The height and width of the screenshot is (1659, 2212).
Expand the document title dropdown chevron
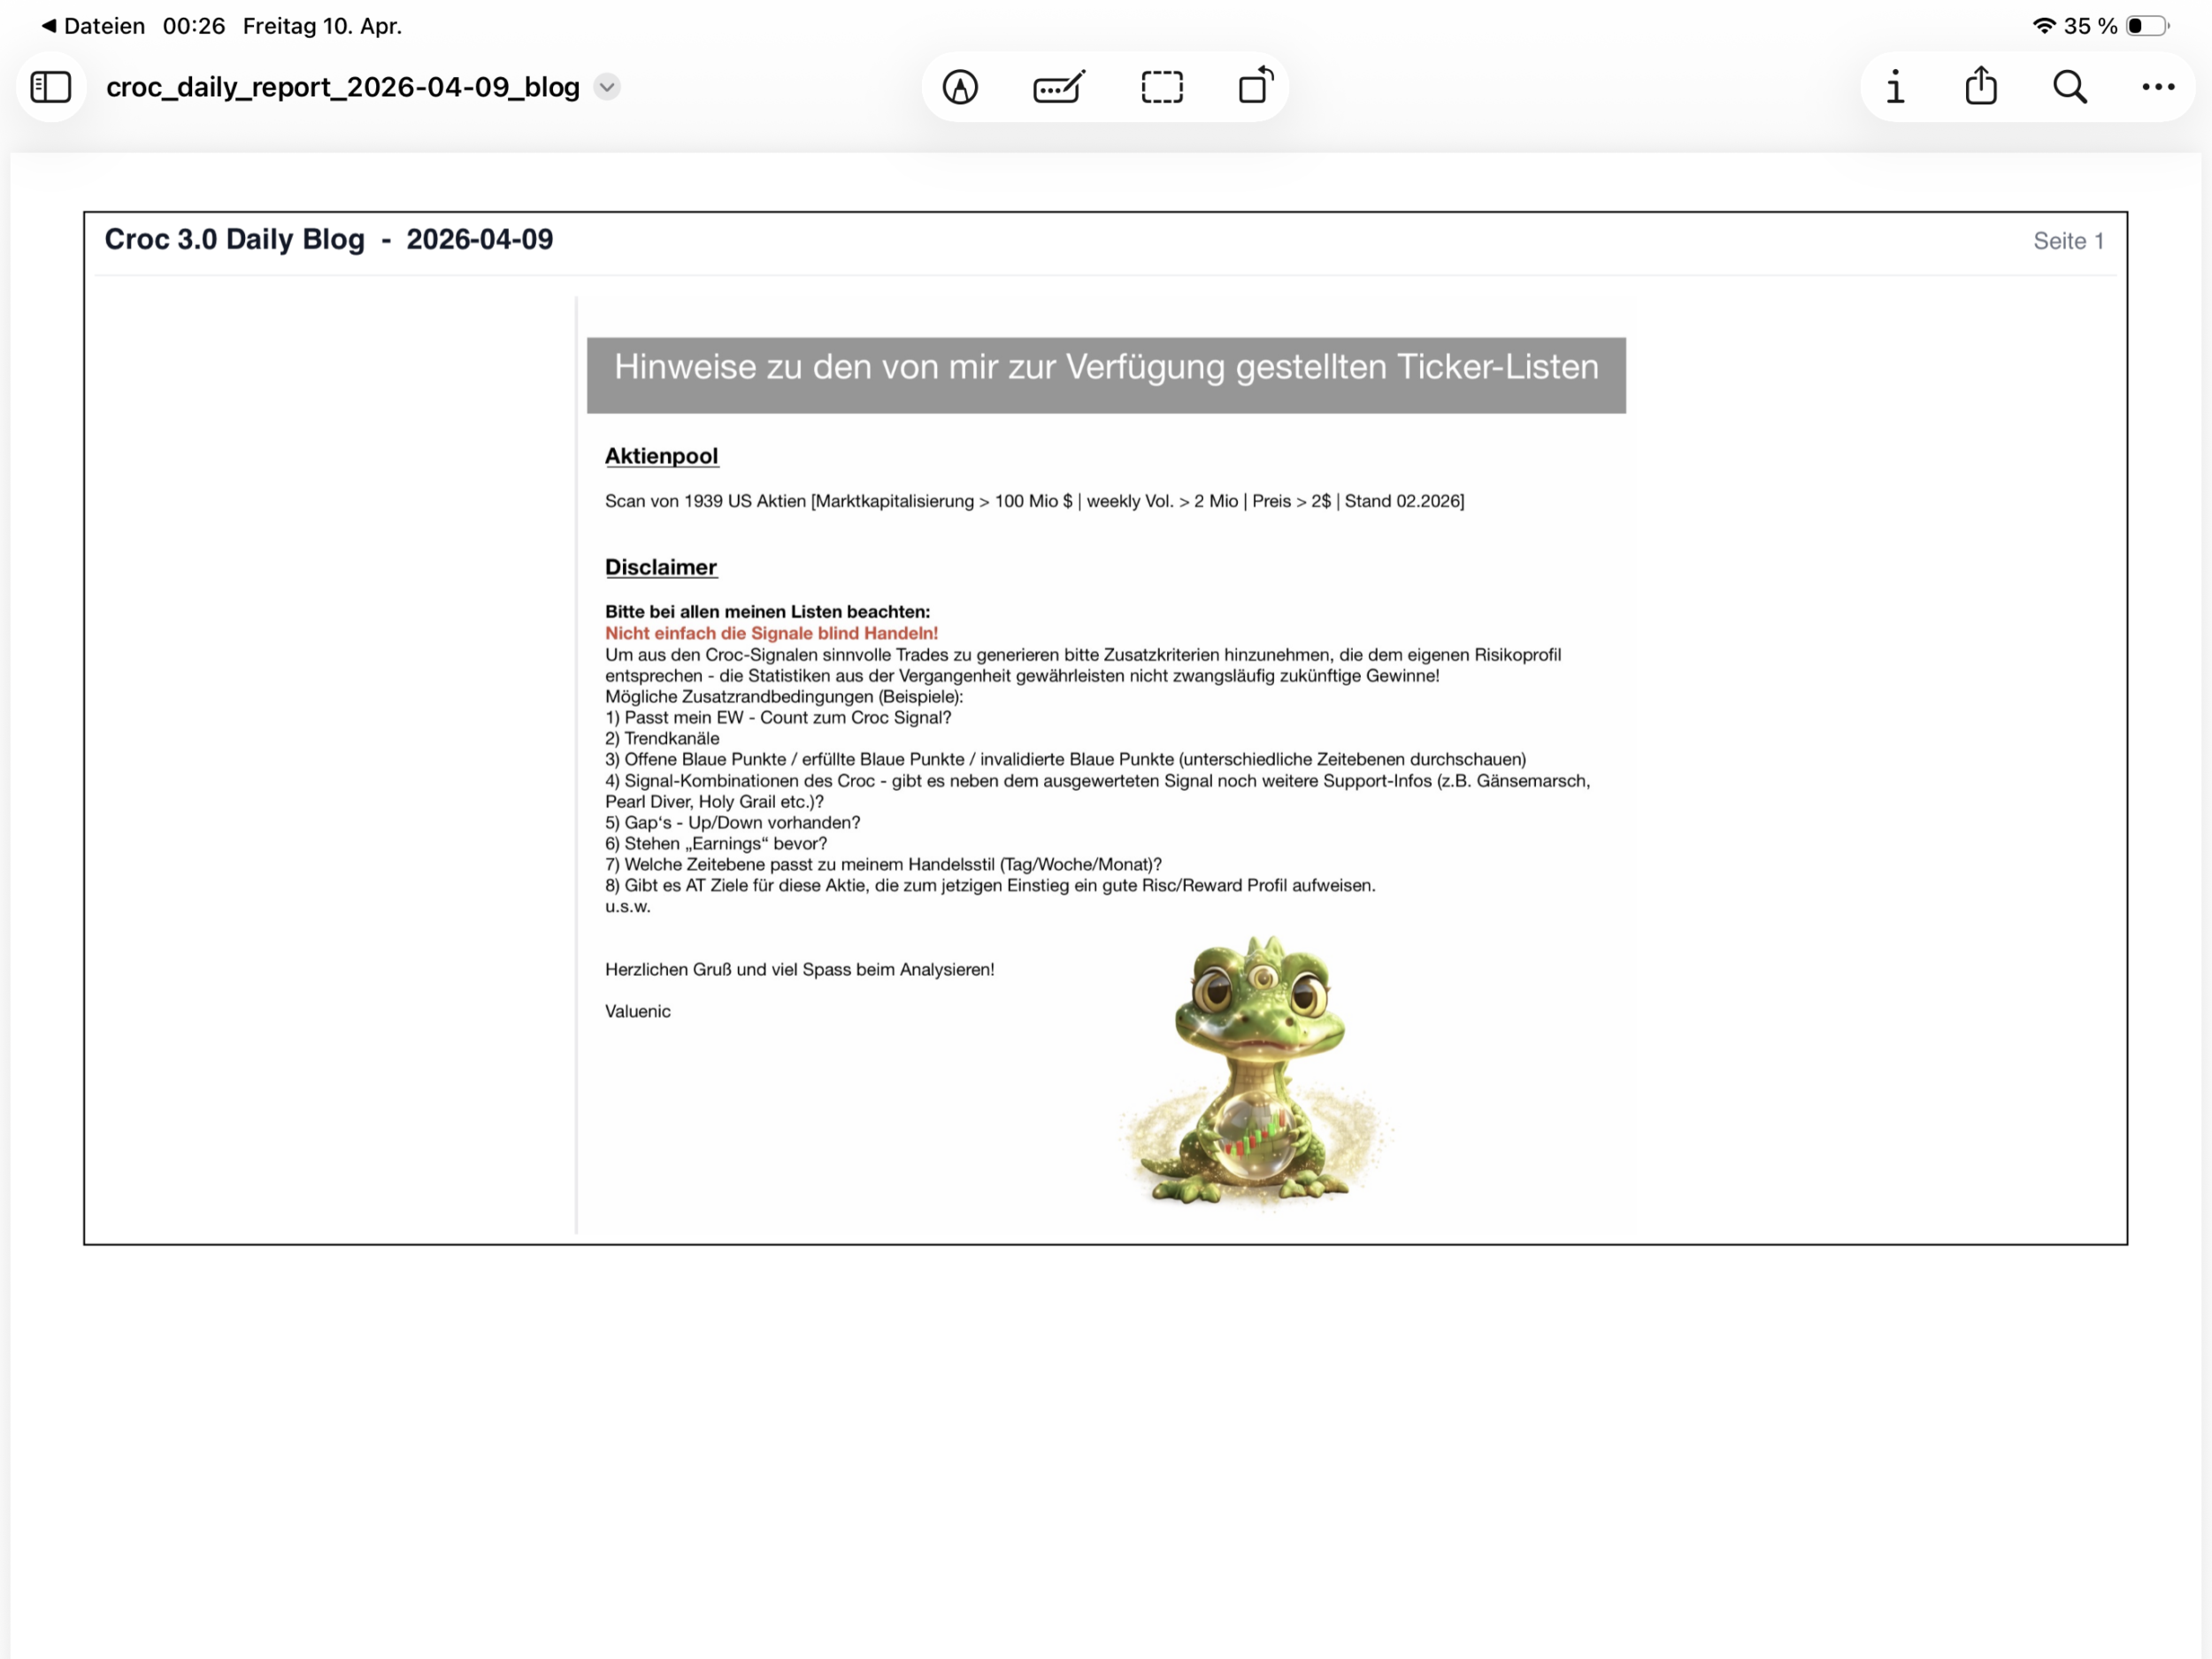(607, 87)
